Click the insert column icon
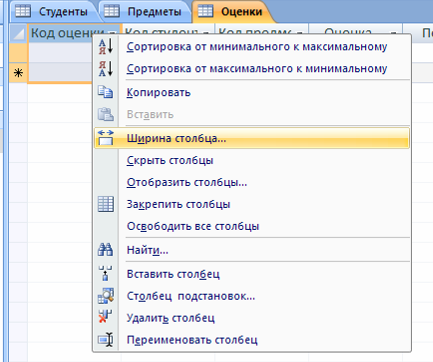The width and height of the screenshot is (433, 362). (x=106, y=274)
